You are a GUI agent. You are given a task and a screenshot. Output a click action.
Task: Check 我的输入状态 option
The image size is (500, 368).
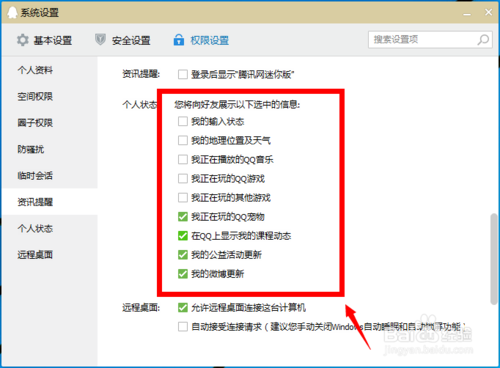click(x=183, y=121)
